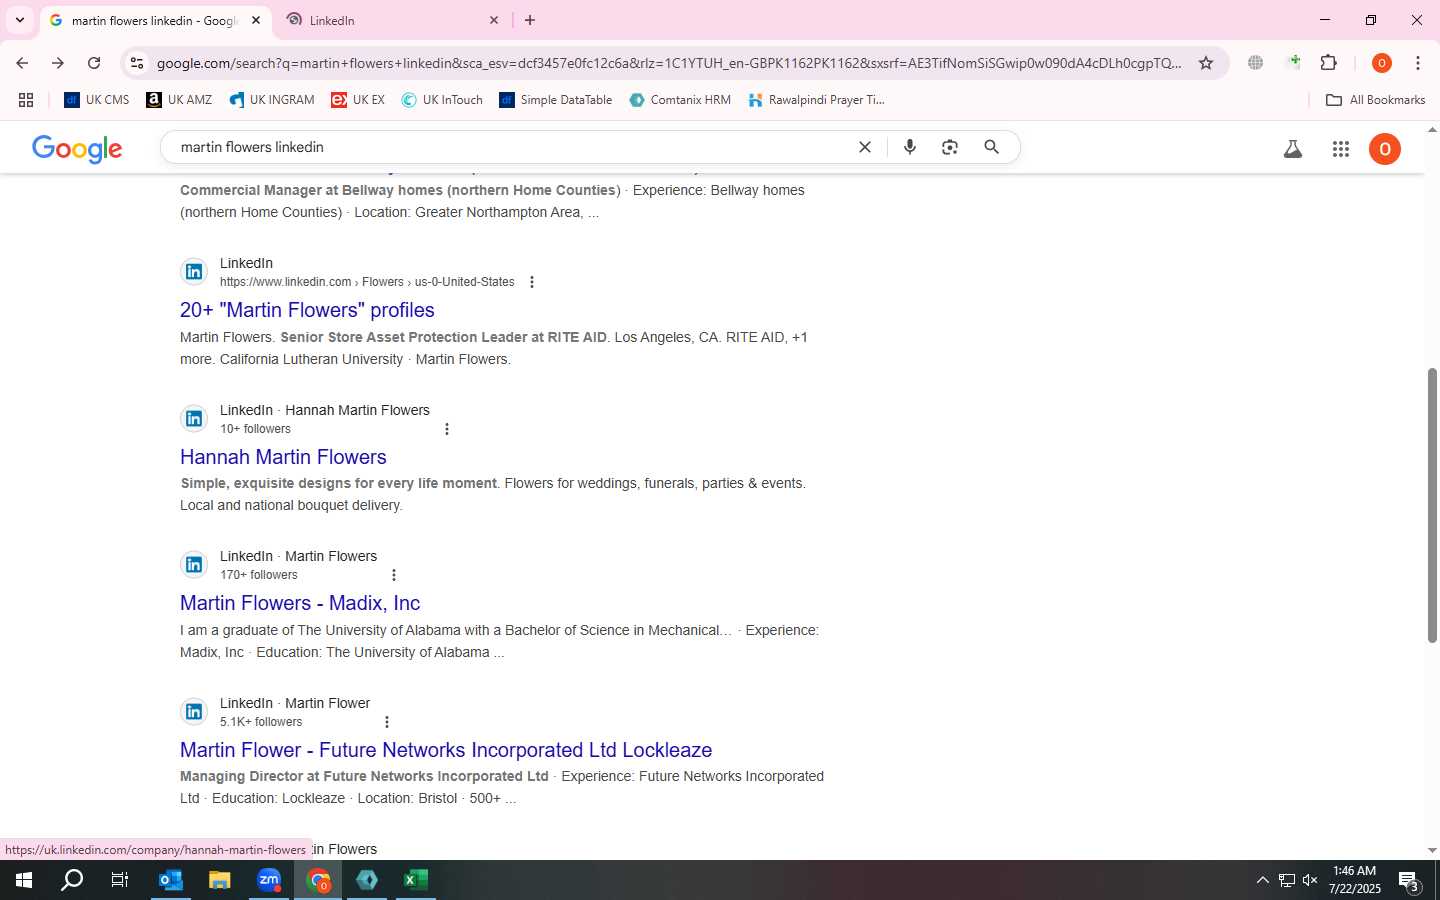This screenshot has width=1440, height=900.
Task: Open more options for the 5.1K+ followers result
Action: point(387,722)
